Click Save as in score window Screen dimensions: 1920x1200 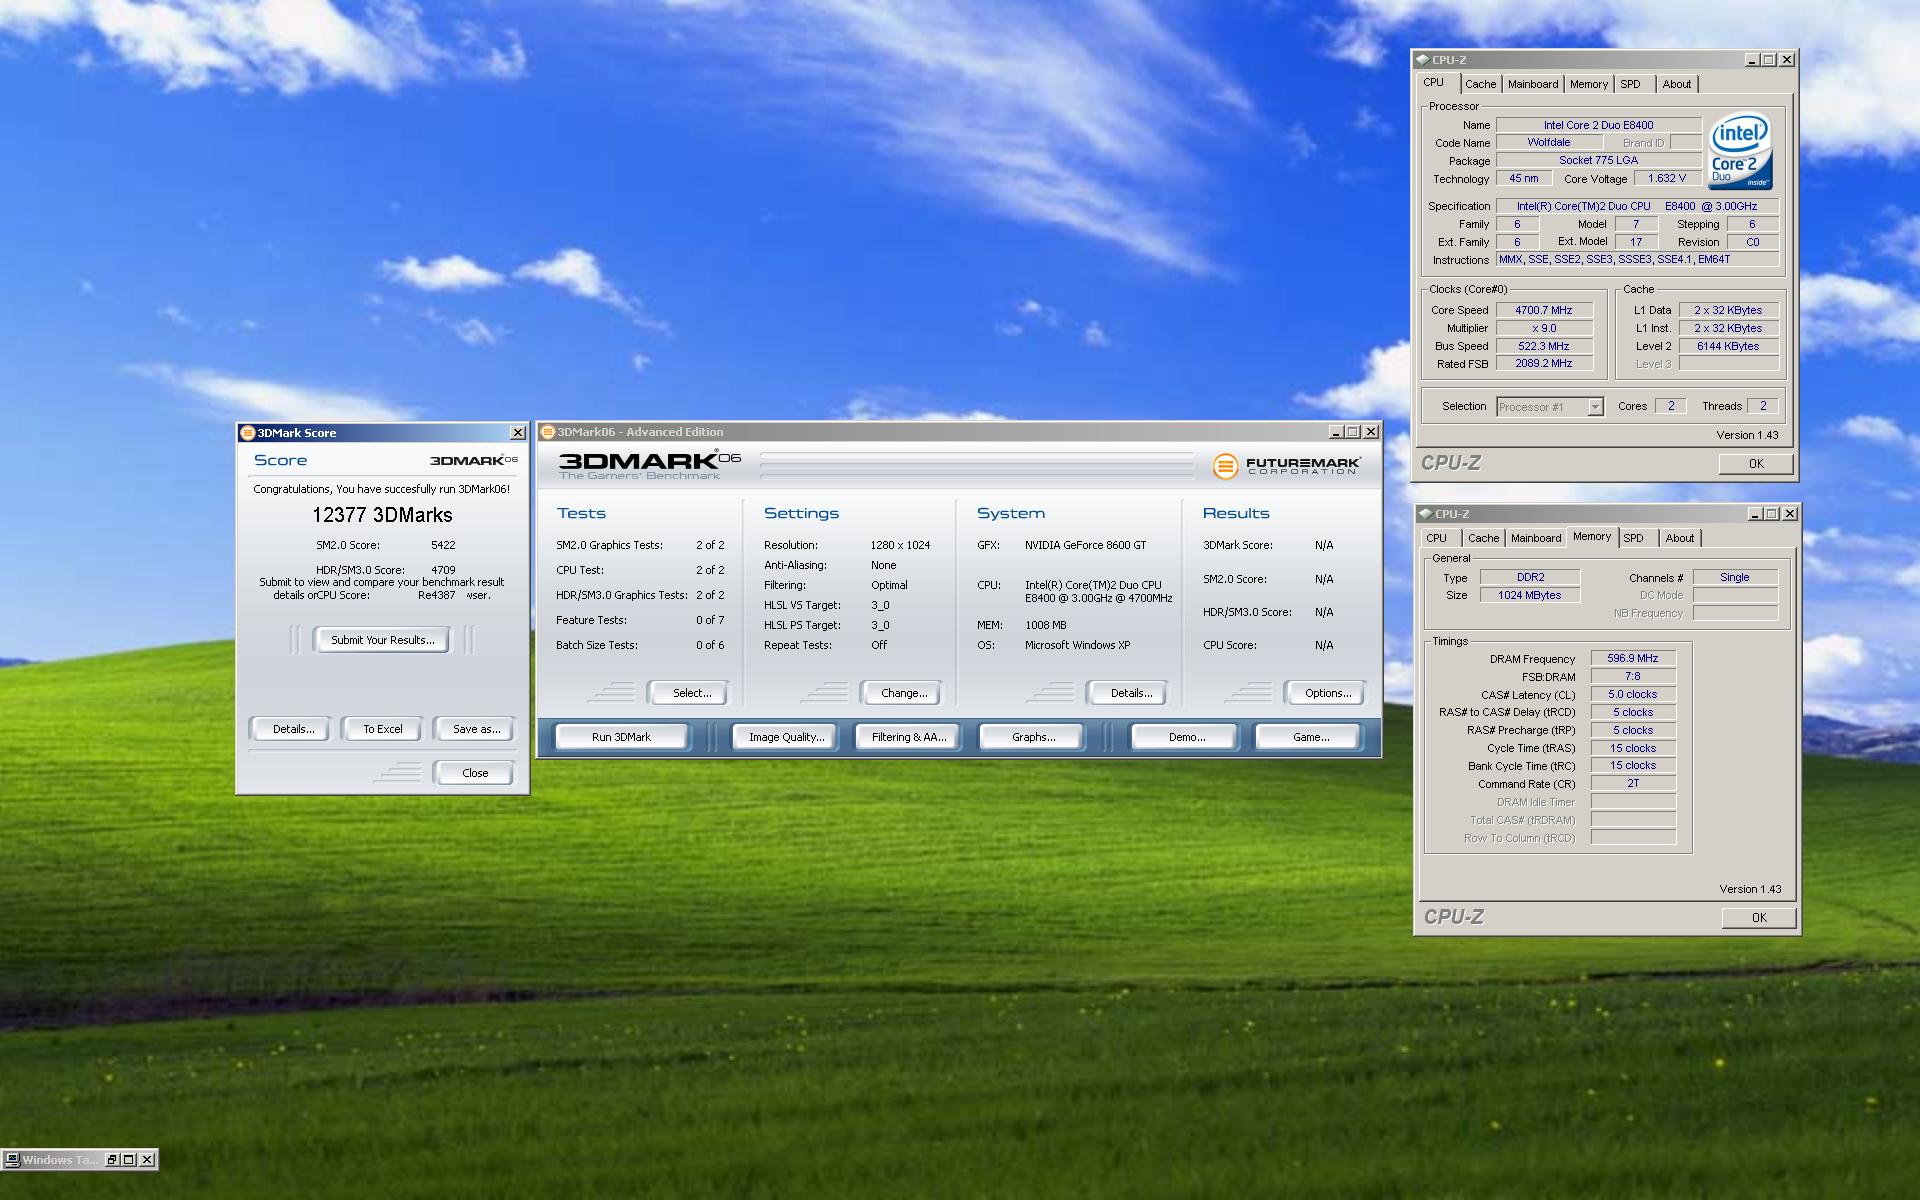476,729
